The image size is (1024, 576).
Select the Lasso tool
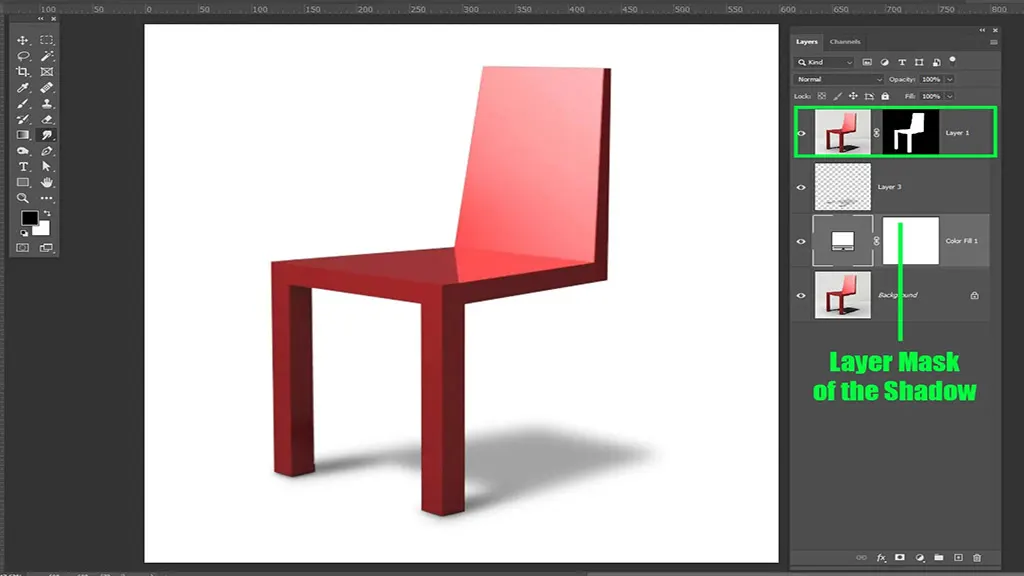(23, 56)
